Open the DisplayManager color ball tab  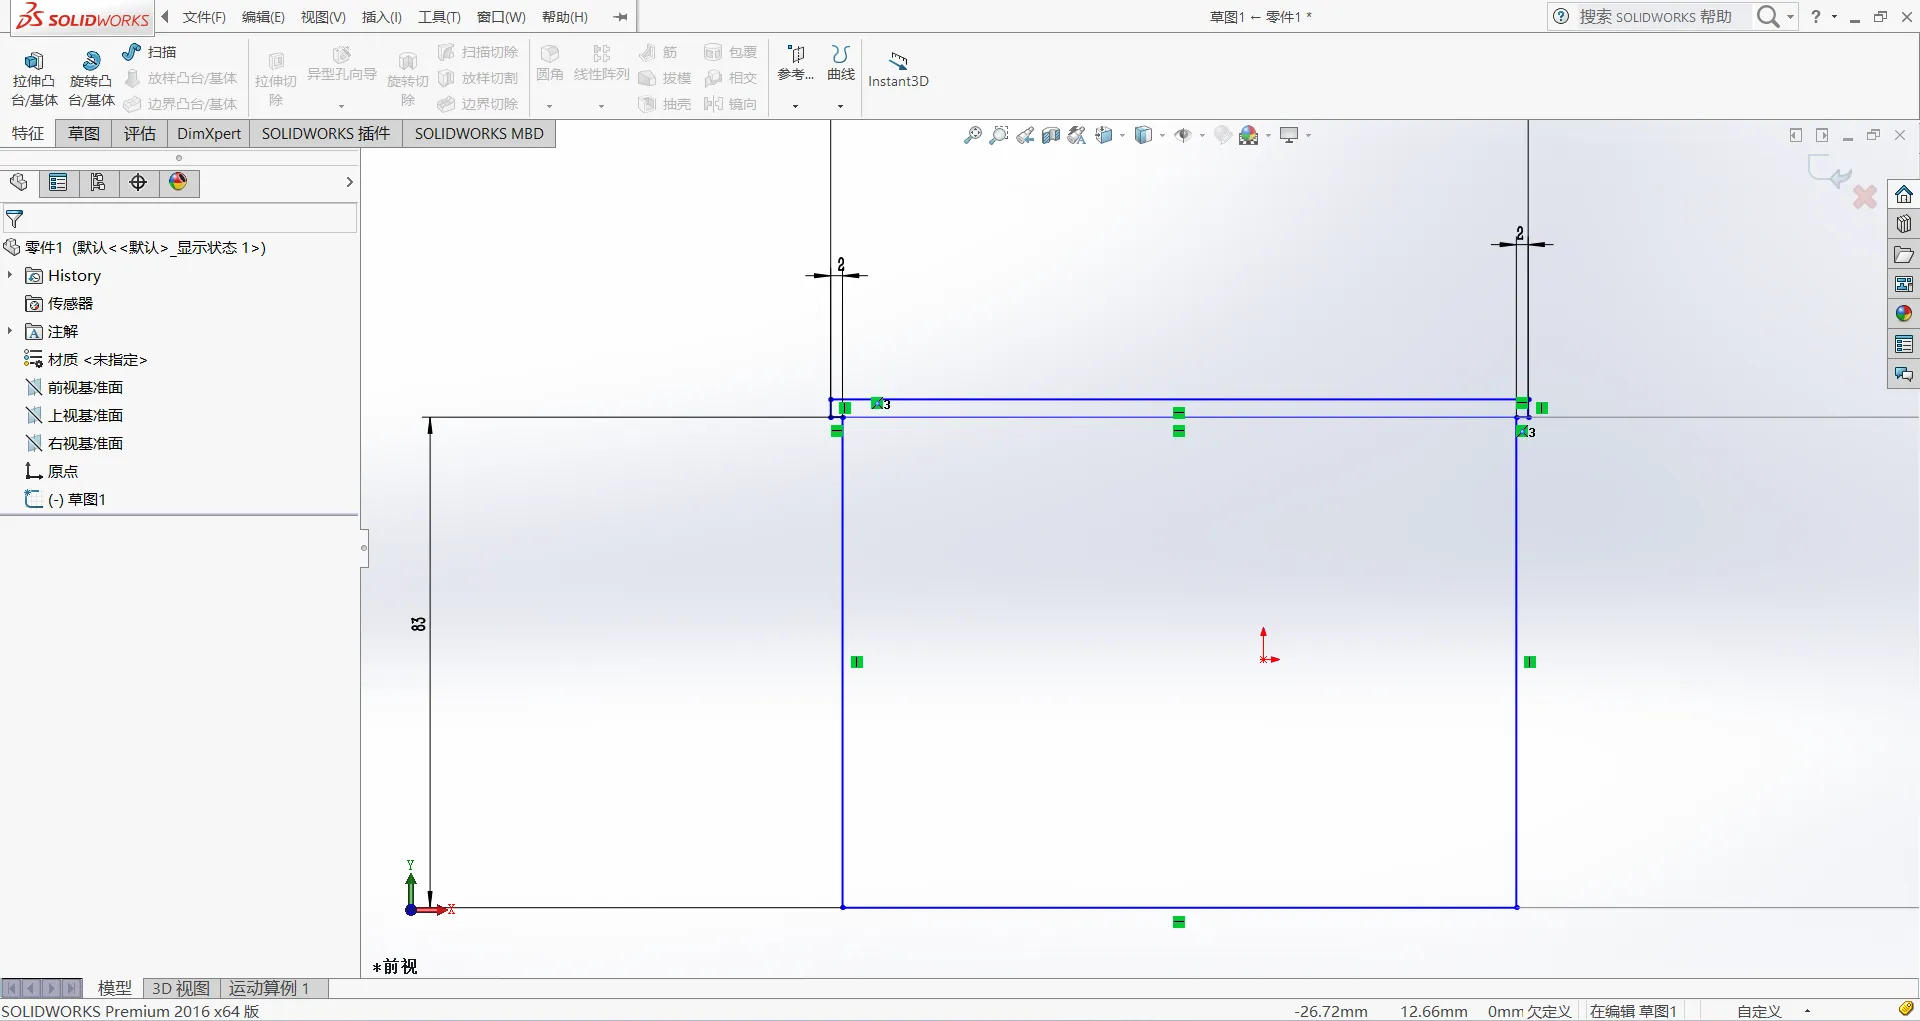pos(178,182)
